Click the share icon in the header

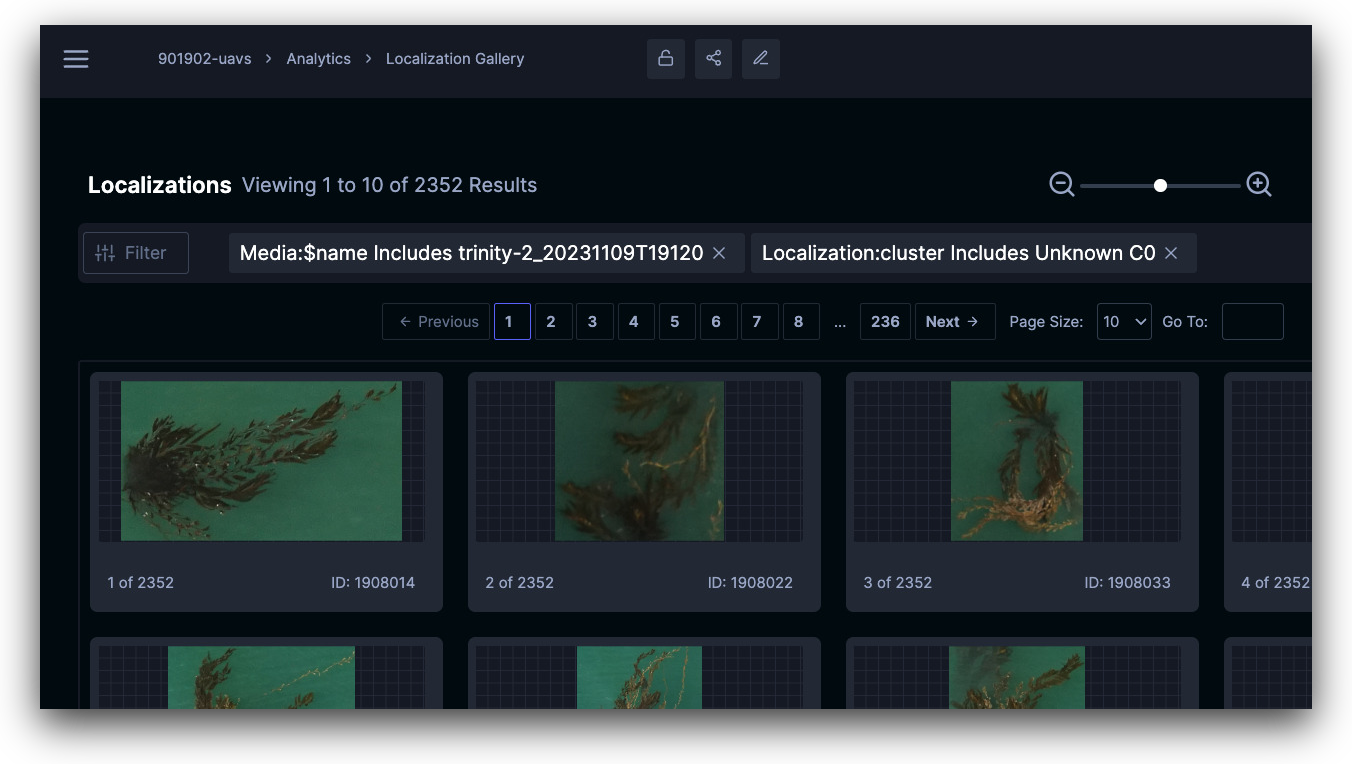click(713, 59)
